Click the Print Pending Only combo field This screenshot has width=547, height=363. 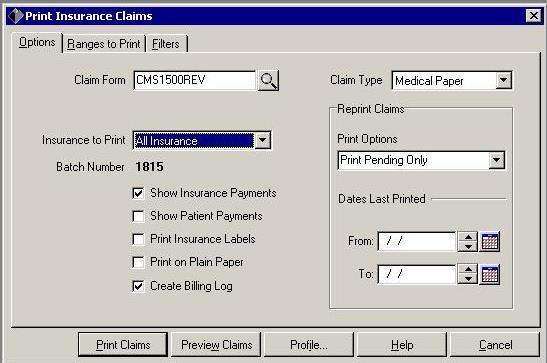point(421,160)
